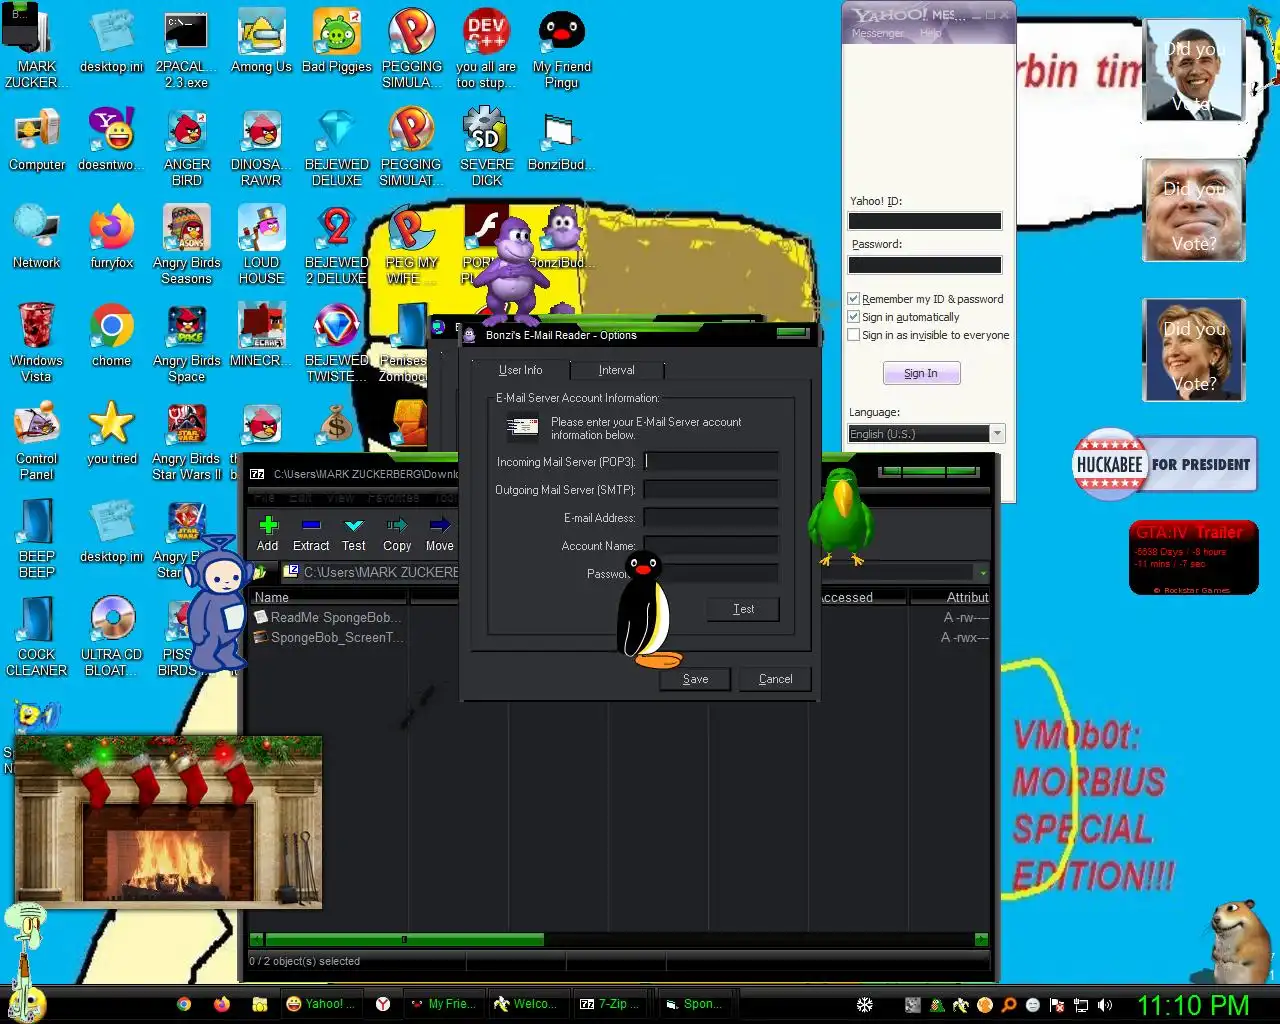This screenshot has height=1024, width=1280.
Task: Open the Windows Vista recycle bin icon
Action: tap(37, 342)
